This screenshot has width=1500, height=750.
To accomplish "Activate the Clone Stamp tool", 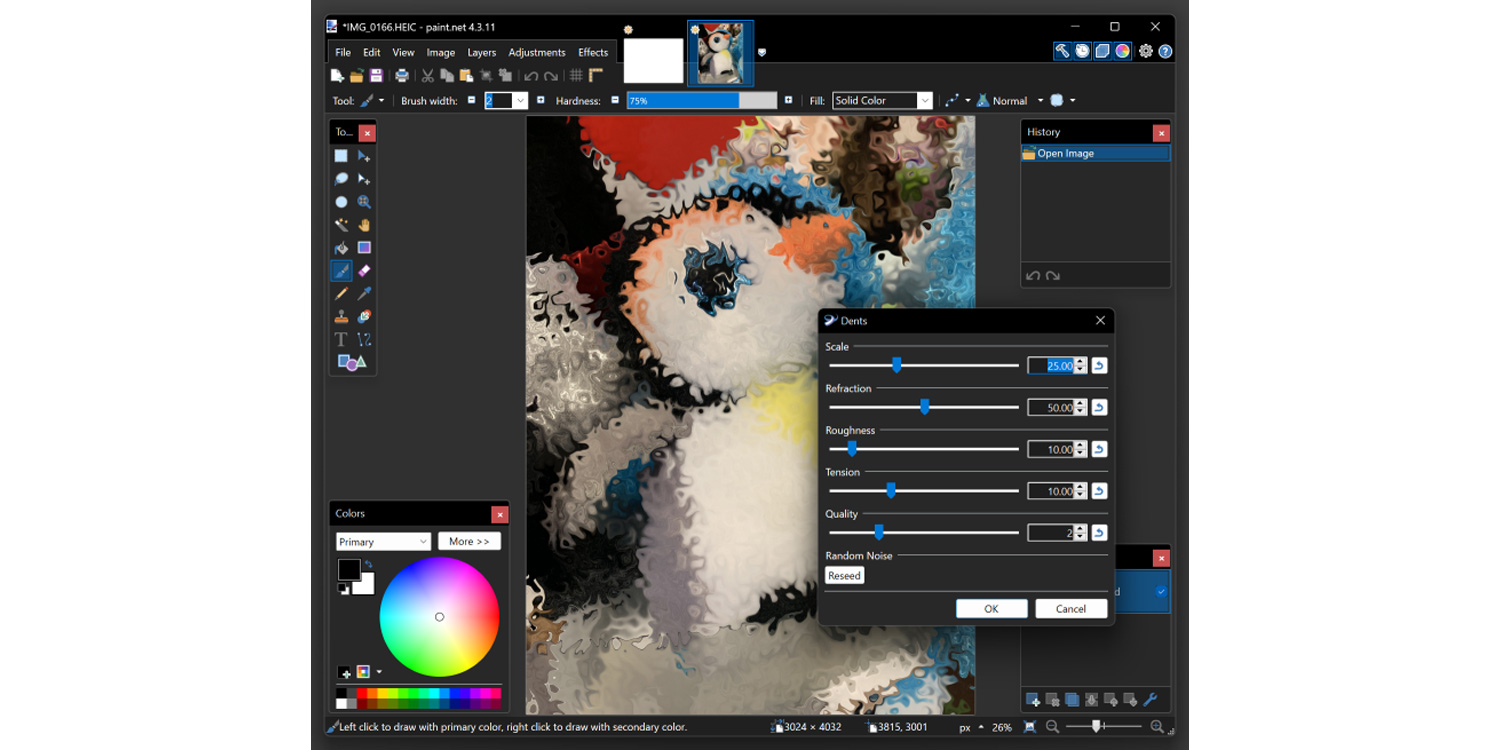I will 341,317.
